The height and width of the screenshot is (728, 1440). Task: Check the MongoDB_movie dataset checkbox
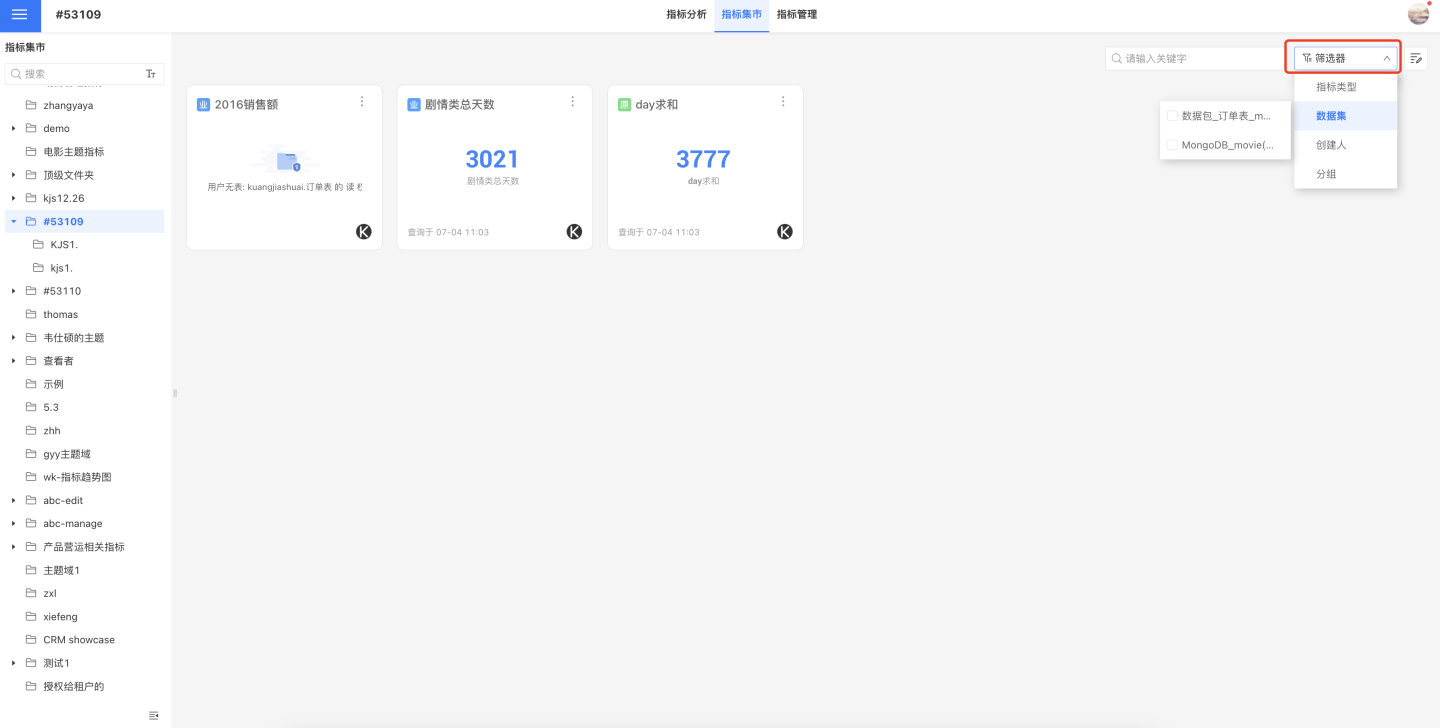click(x=1172, y=145)
